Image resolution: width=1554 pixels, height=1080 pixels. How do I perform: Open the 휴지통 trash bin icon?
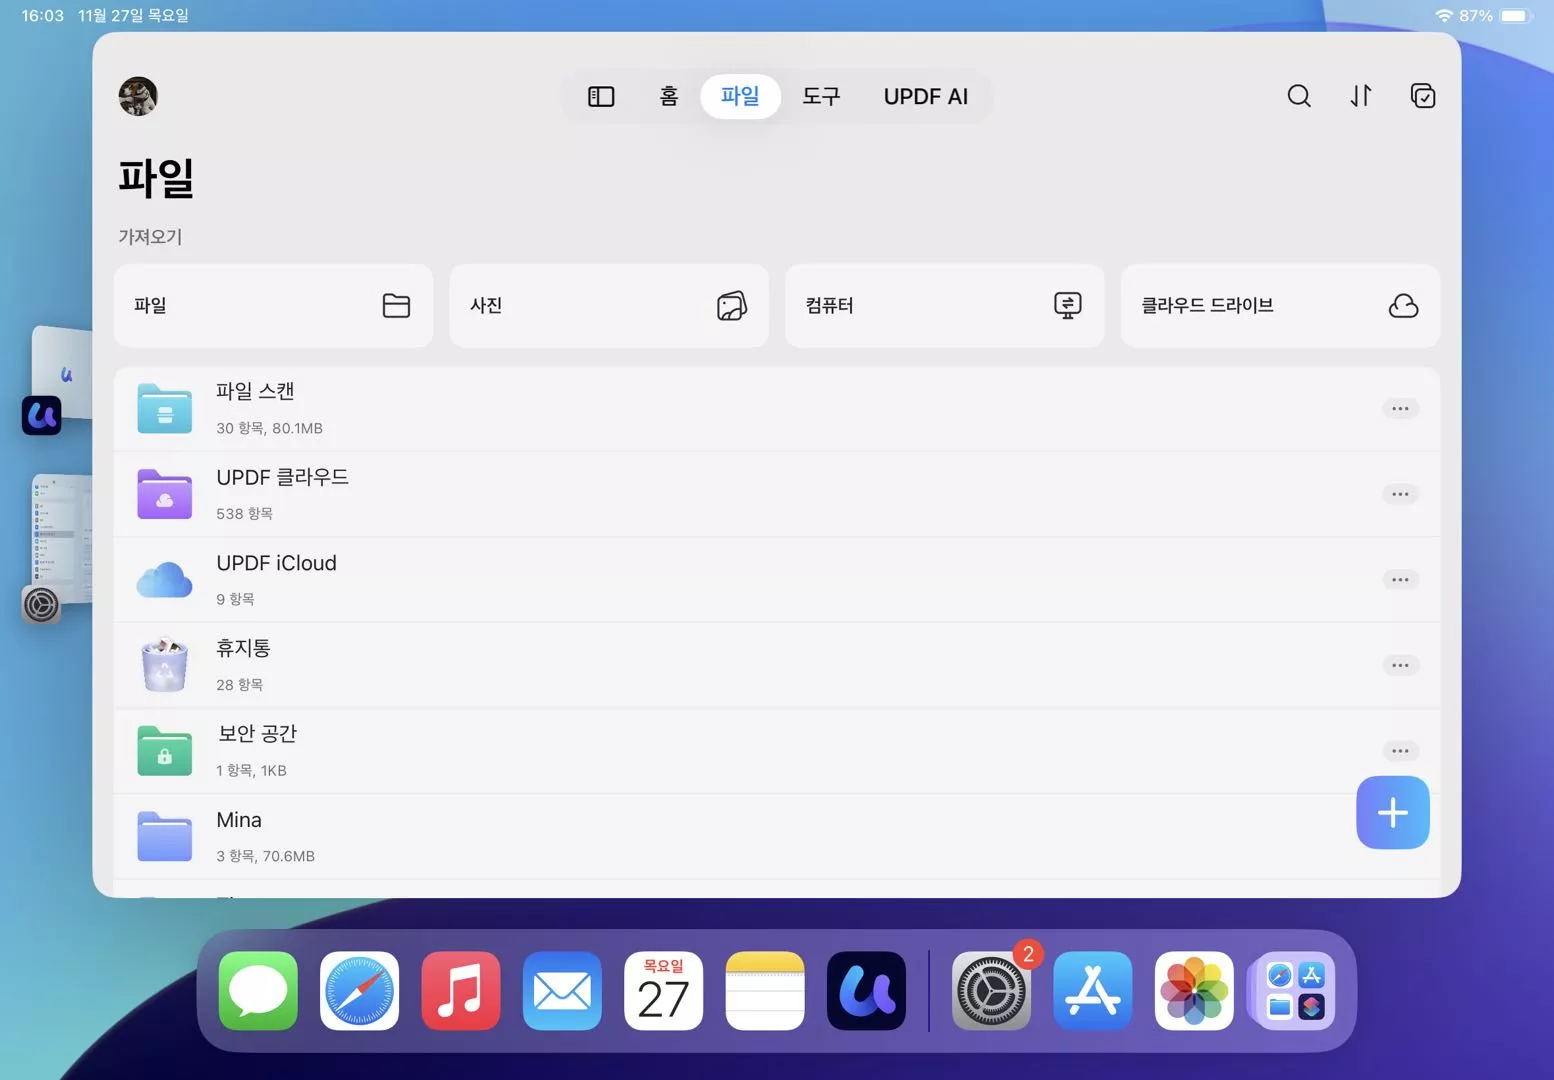165,665
